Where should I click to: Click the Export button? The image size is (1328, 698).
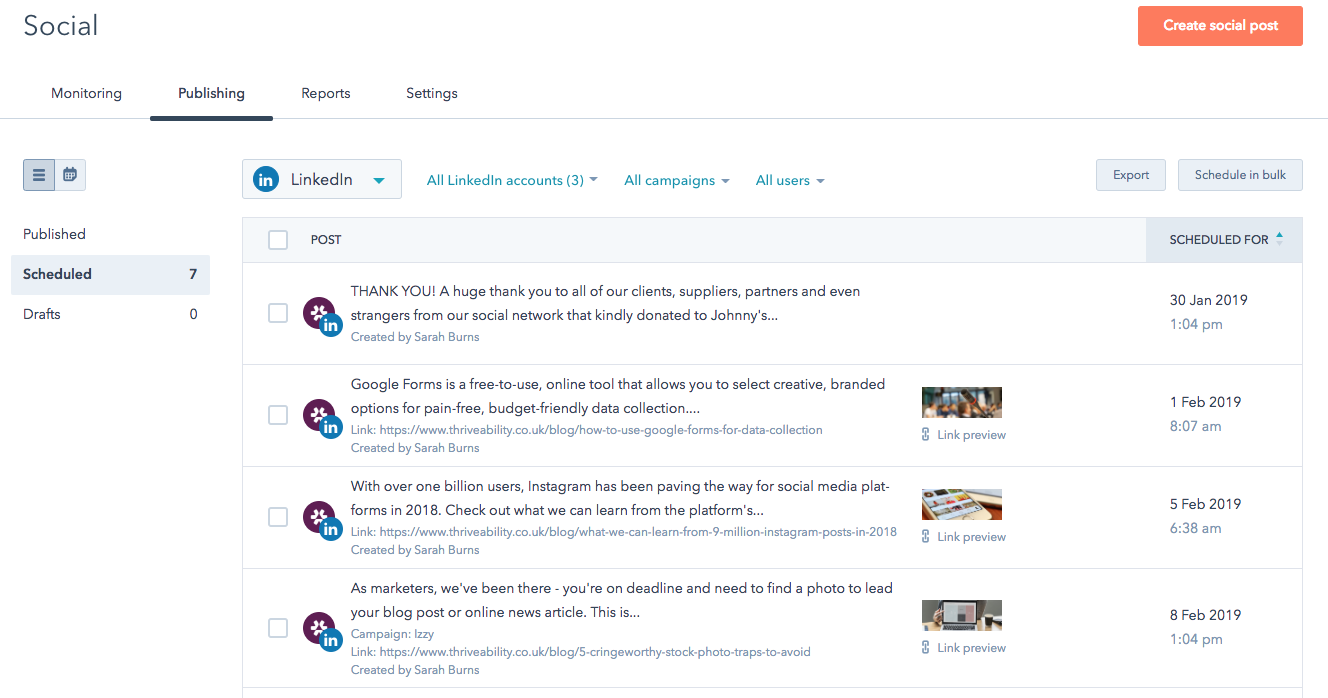coord(1130,174)
